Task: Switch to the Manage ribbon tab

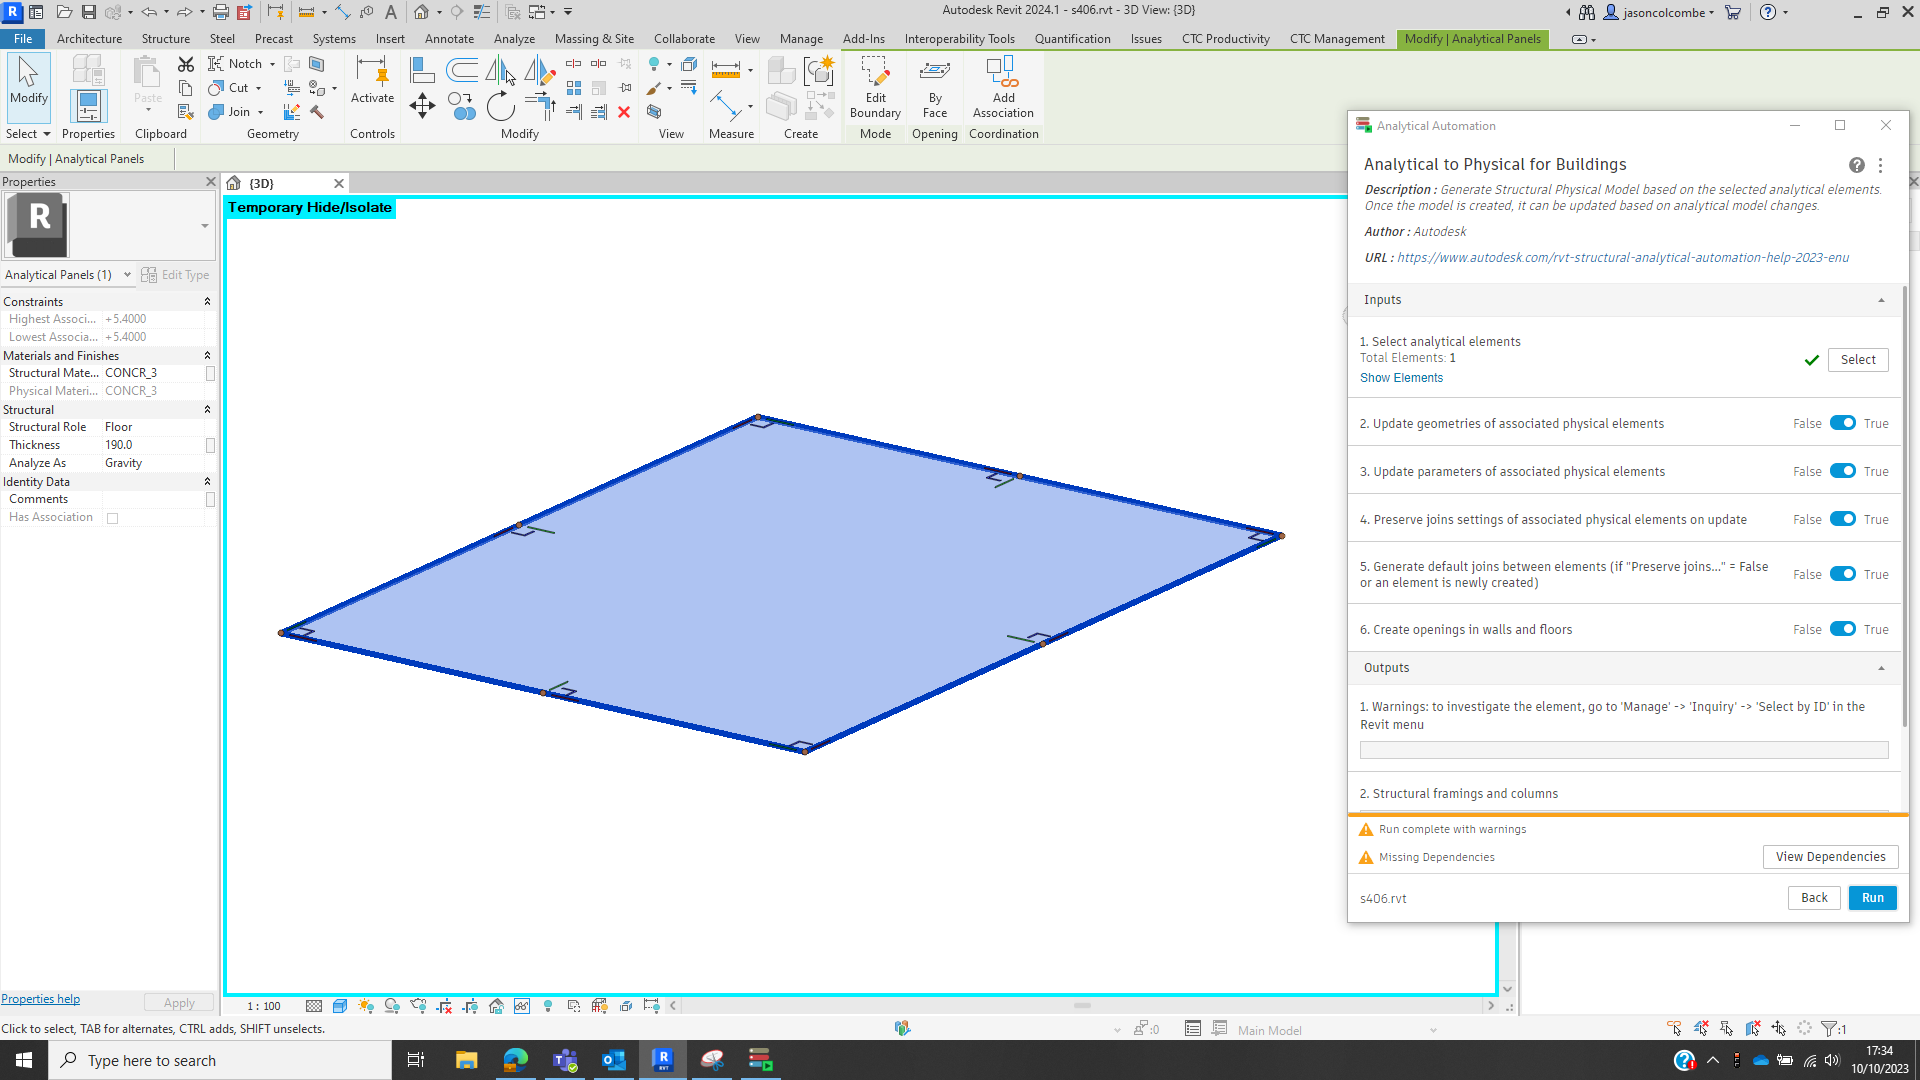Action: point(801,39)
